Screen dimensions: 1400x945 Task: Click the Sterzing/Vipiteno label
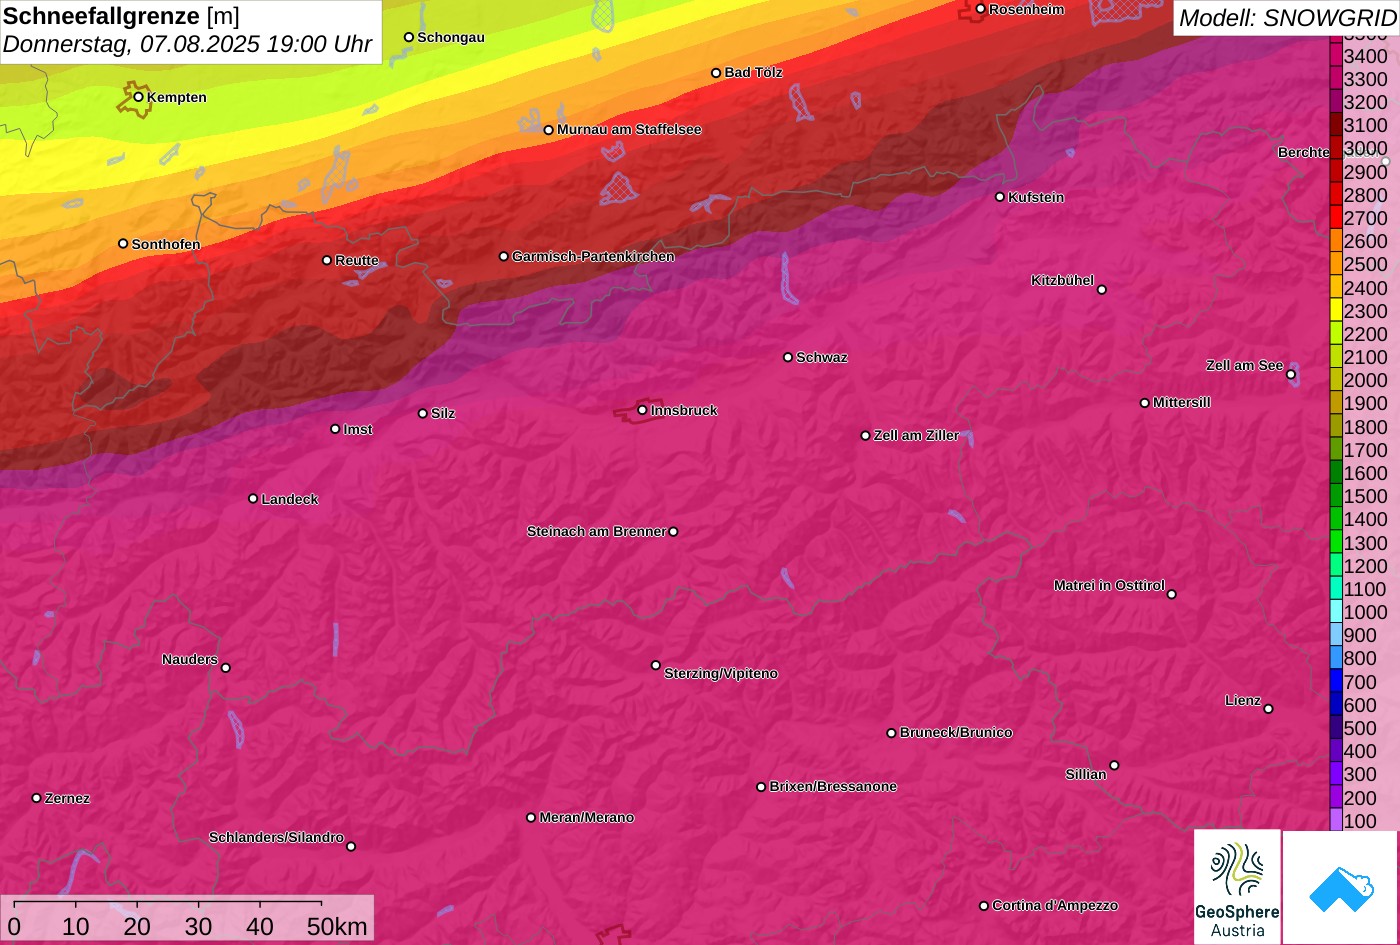tap(721, 673)
